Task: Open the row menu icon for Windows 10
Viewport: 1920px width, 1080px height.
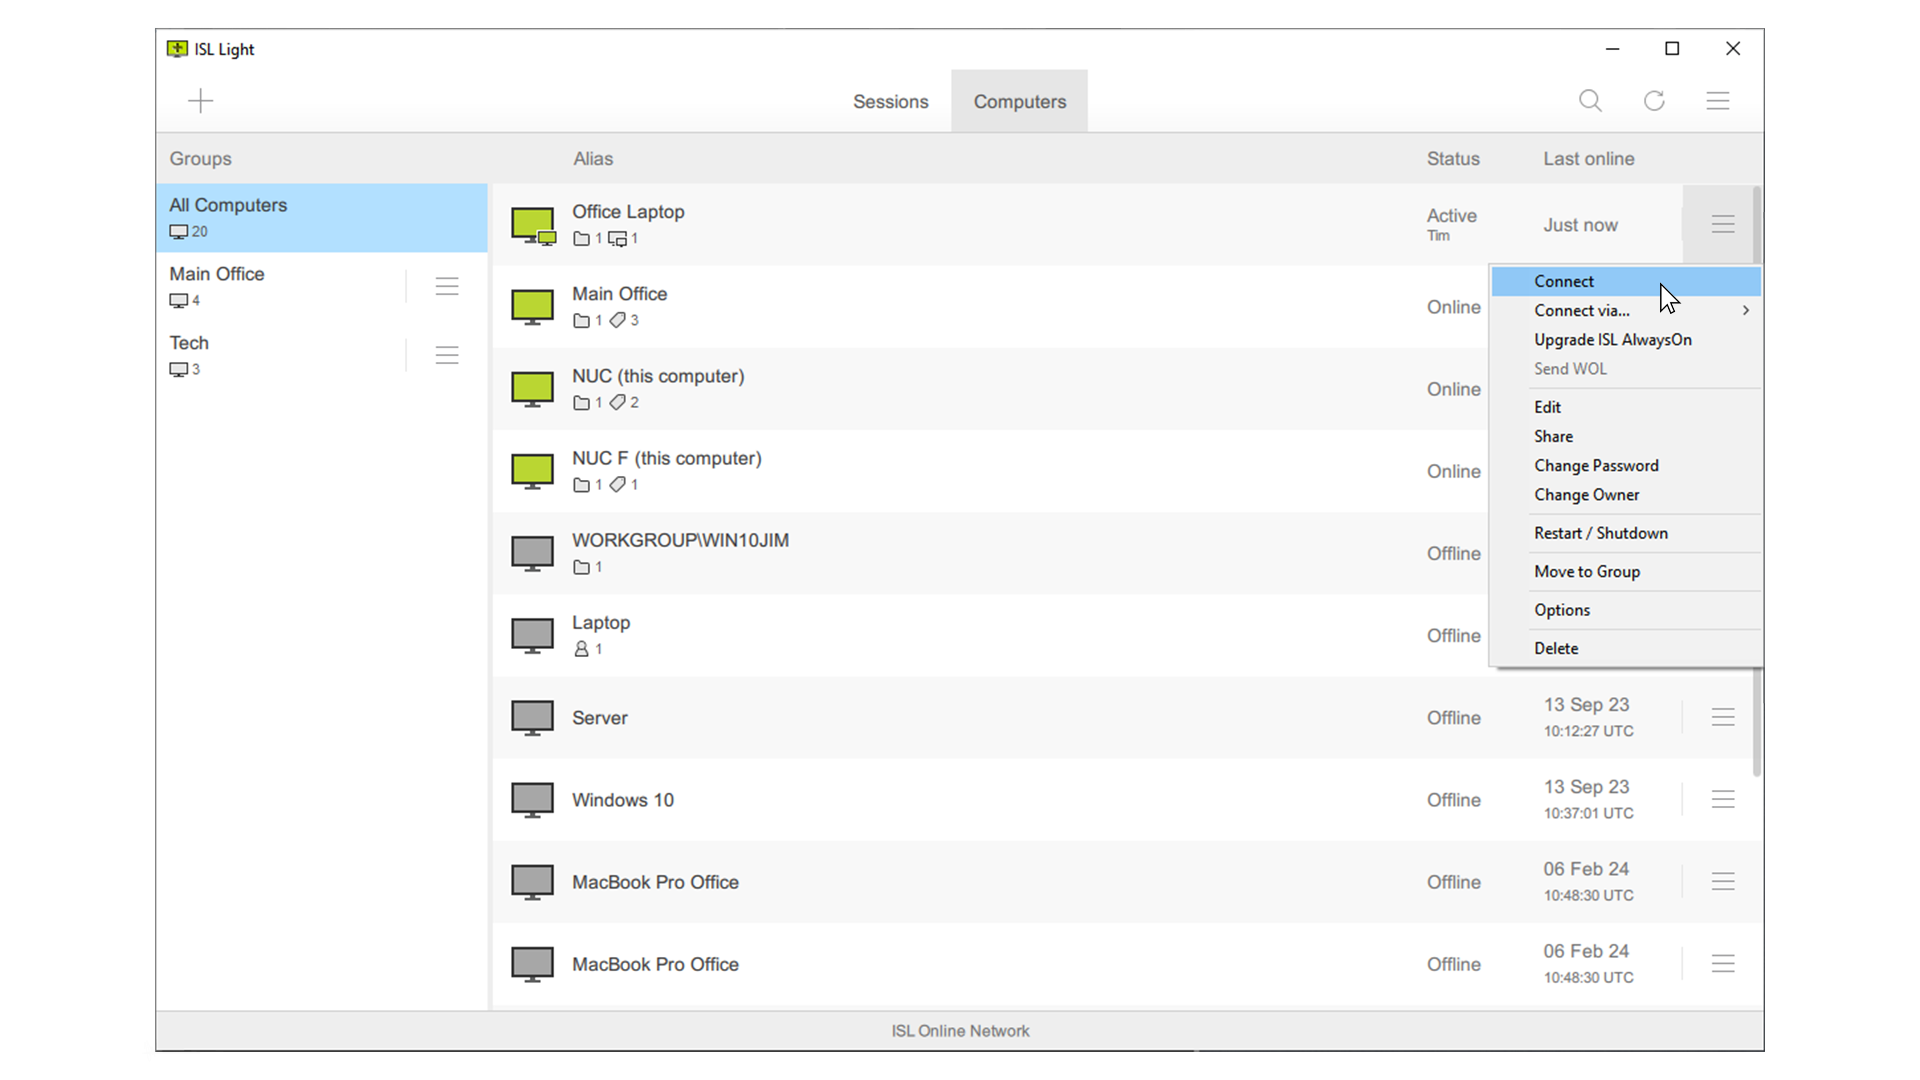Action: pyautogui.click(x=1722, y=799)
